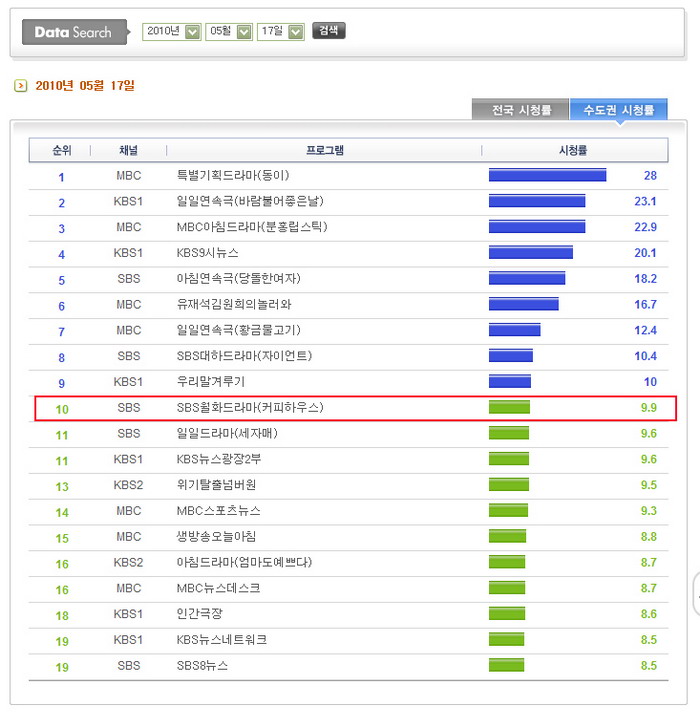Click the 프로그램 column header
Image resolution: width=700 pixels, height=728 pixels.
coord(324,150)
